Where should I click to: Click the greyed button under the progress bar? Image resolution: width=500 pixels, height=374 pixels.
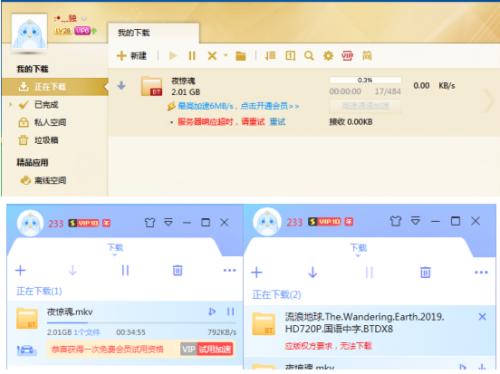click(365, 106)
